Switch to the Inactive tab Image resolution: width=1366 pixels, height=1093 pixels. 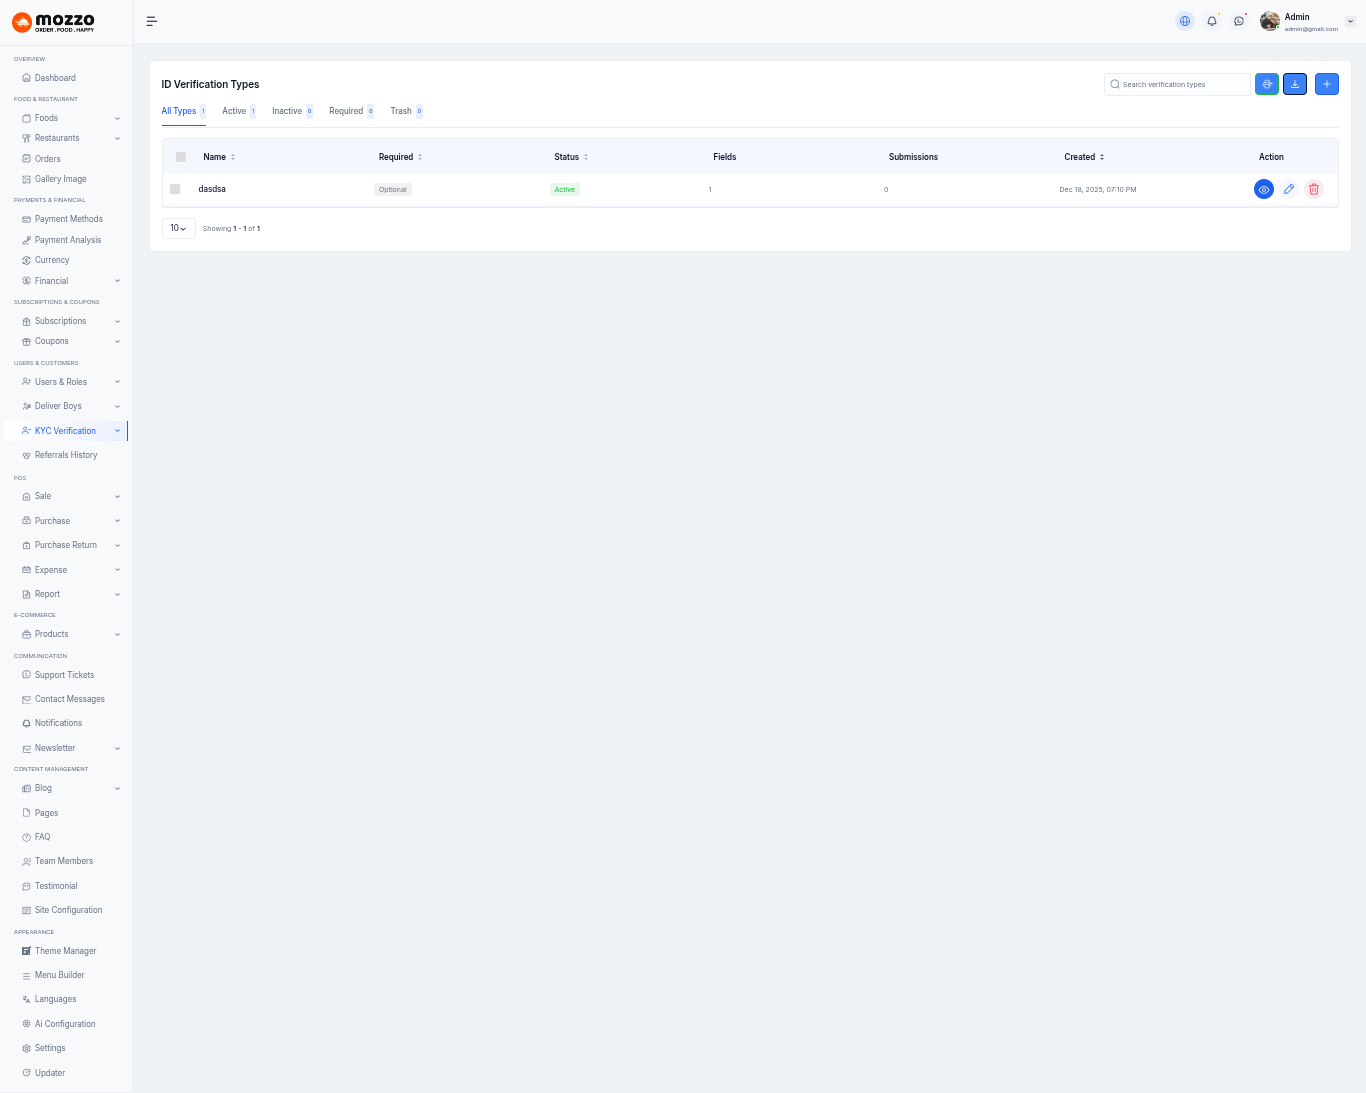coord(287,111)
